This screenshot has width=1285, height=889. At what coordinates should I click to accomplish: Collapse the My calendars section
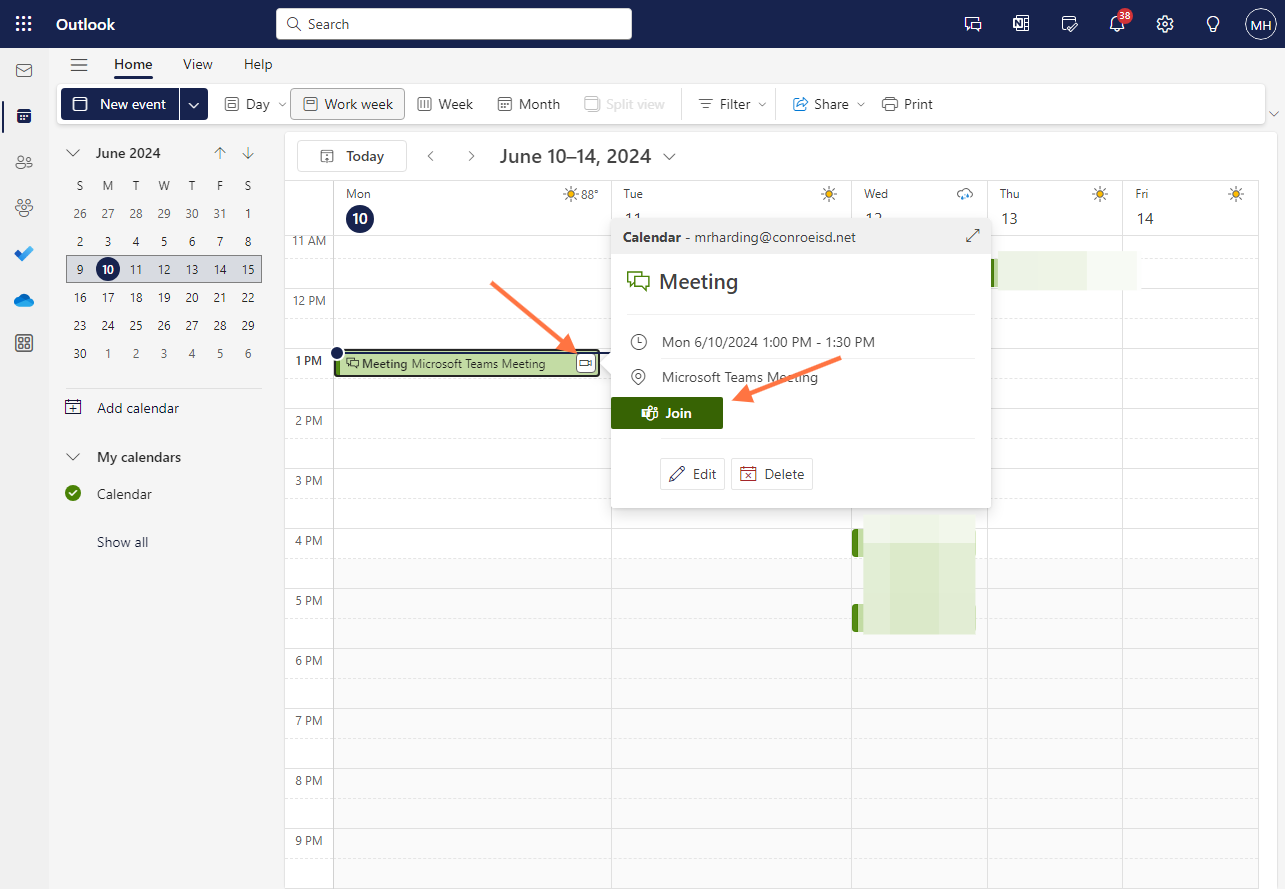tap(73, 457)
